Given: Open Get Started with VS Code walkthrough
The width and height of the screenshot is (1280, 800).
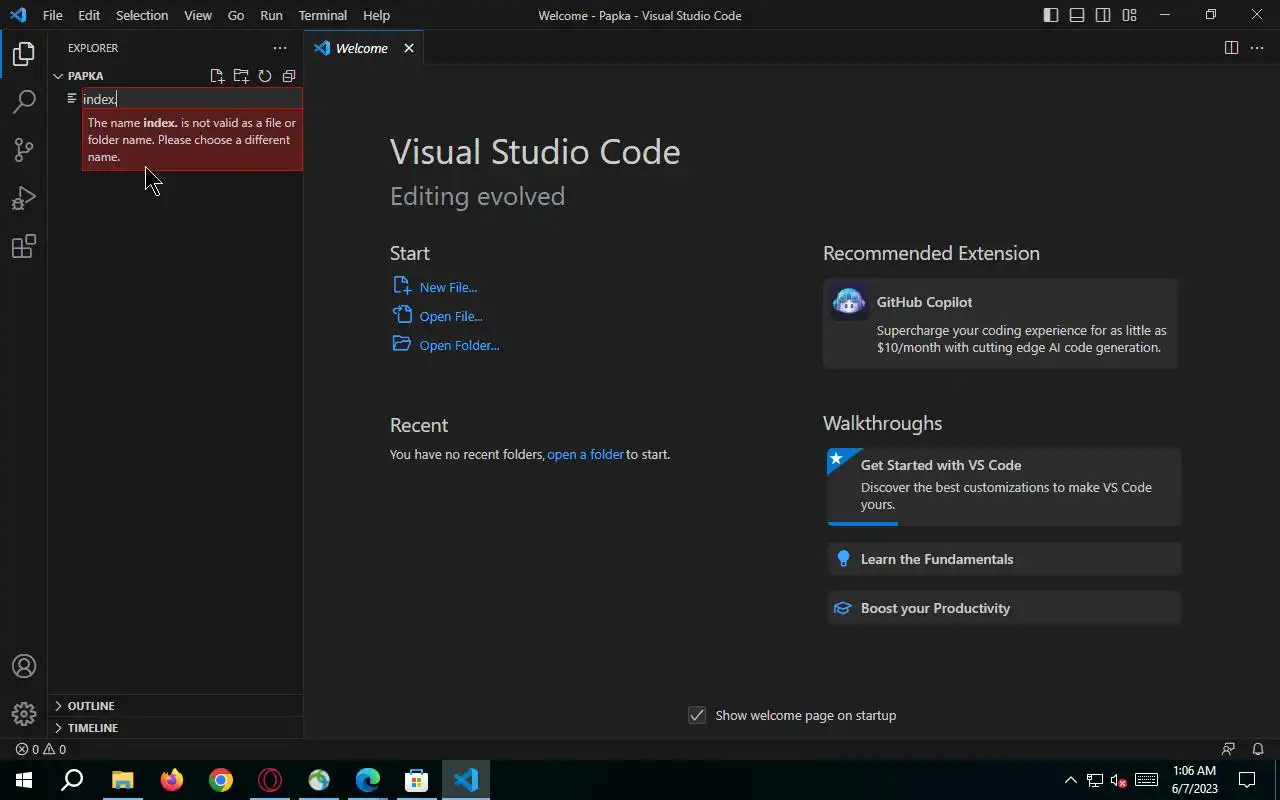Looking at the screenshot, I should 1004,486.
